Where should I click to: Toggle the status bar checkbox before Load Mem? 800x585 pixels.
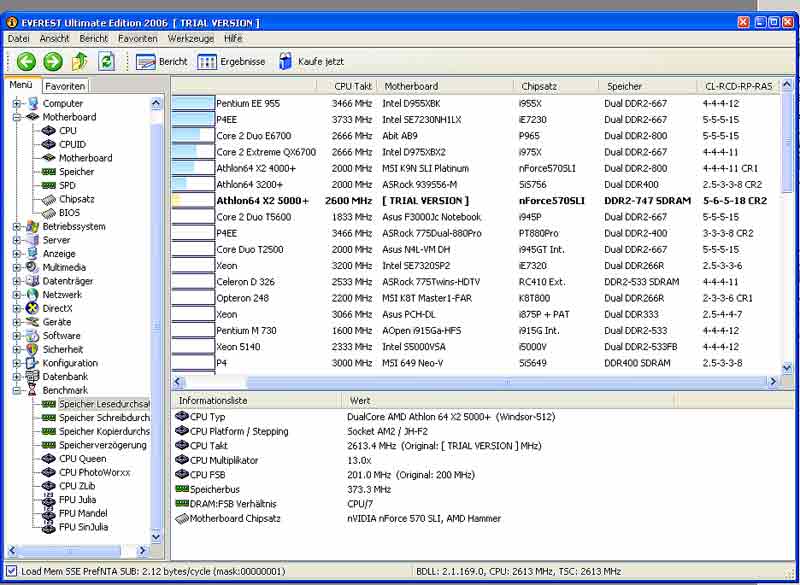[12, 571]
